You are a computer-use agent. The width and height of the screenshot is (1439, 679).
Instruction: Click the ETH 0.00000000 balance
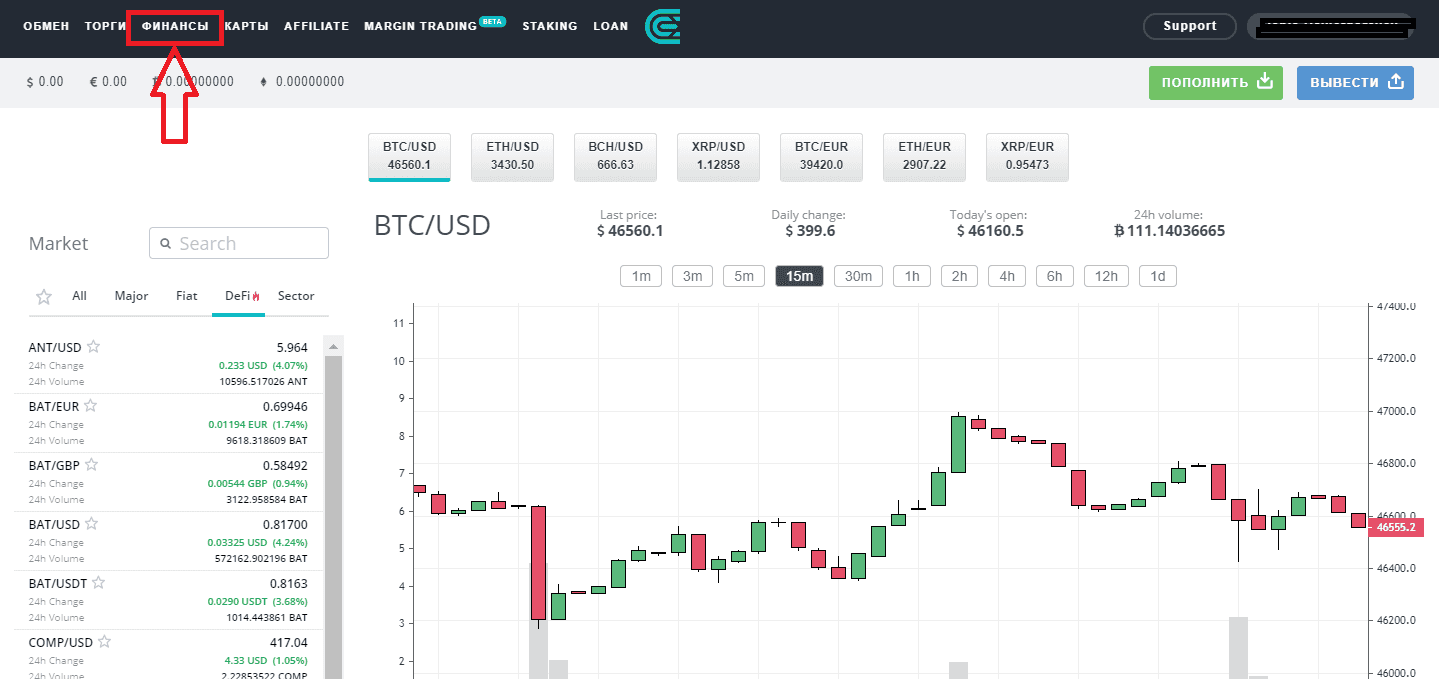[x=302, y=82]
